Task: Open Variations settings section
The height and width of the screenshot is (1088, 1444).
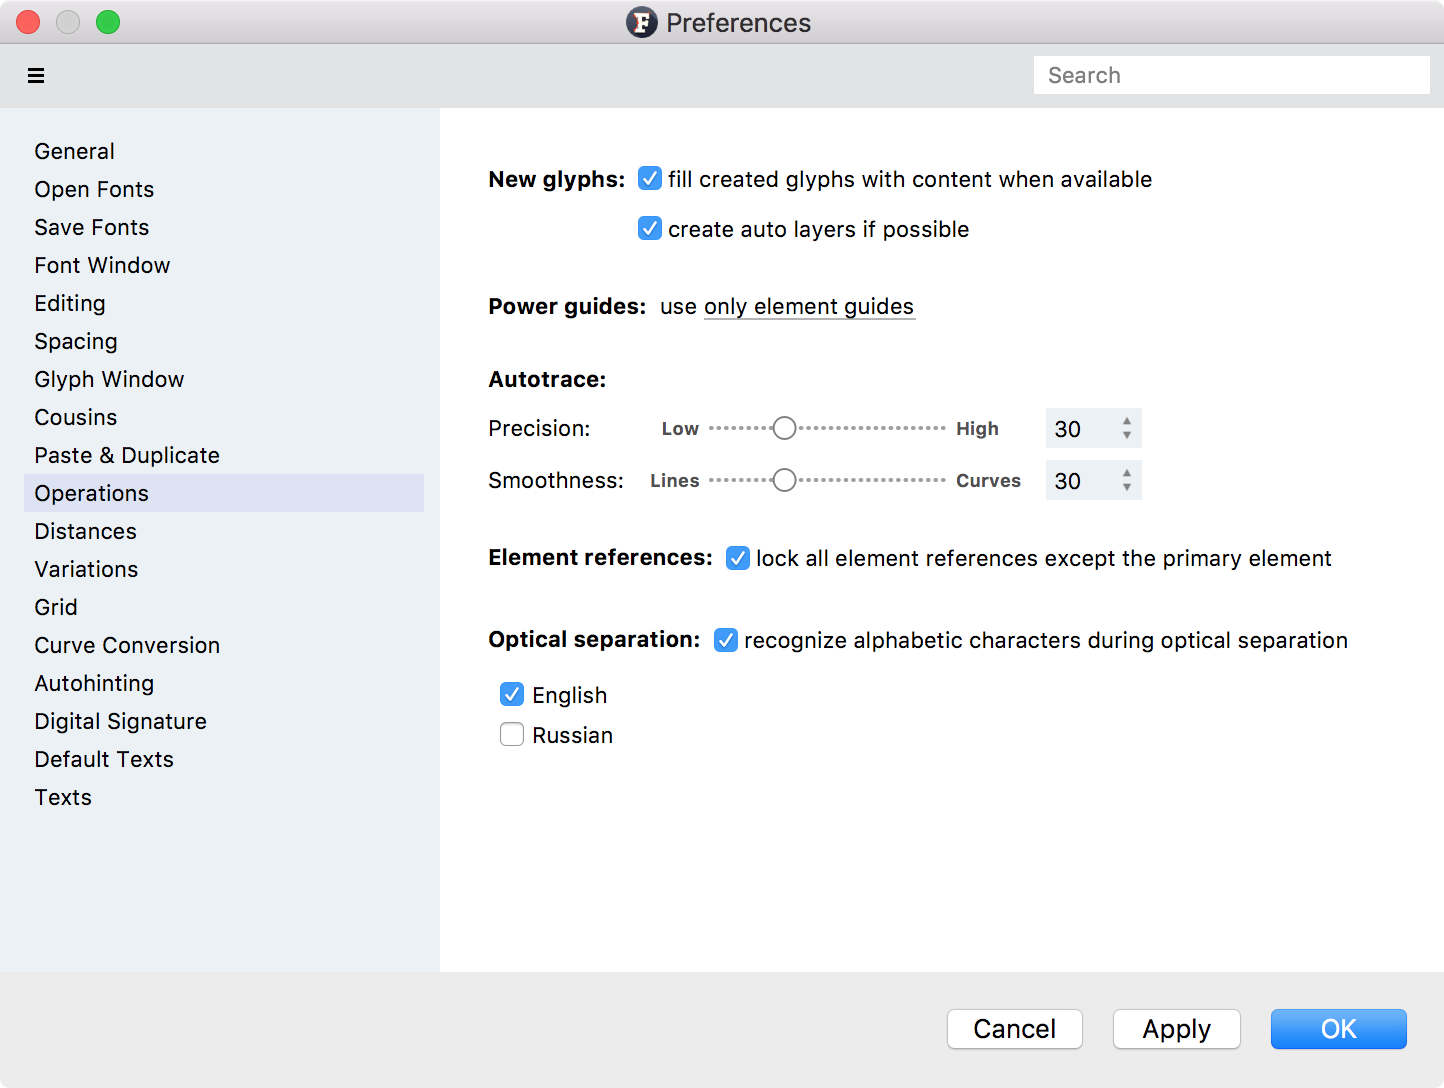Action: tap(224, 569)
